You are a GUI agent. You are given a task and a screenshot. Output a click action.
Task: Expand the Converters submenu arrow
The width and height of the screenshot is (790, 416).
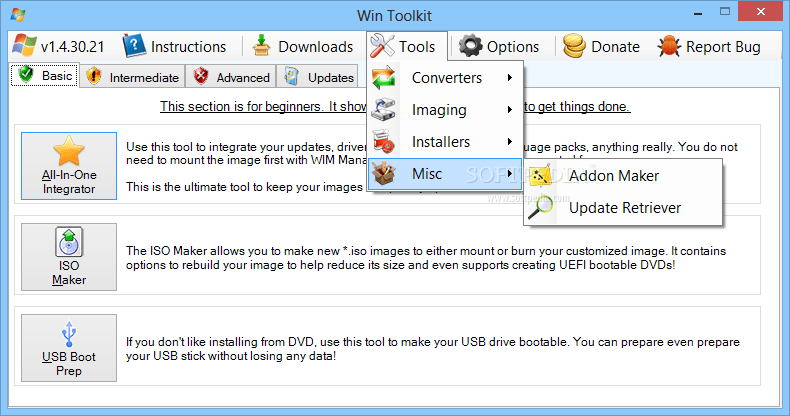[x=510, y=78]
